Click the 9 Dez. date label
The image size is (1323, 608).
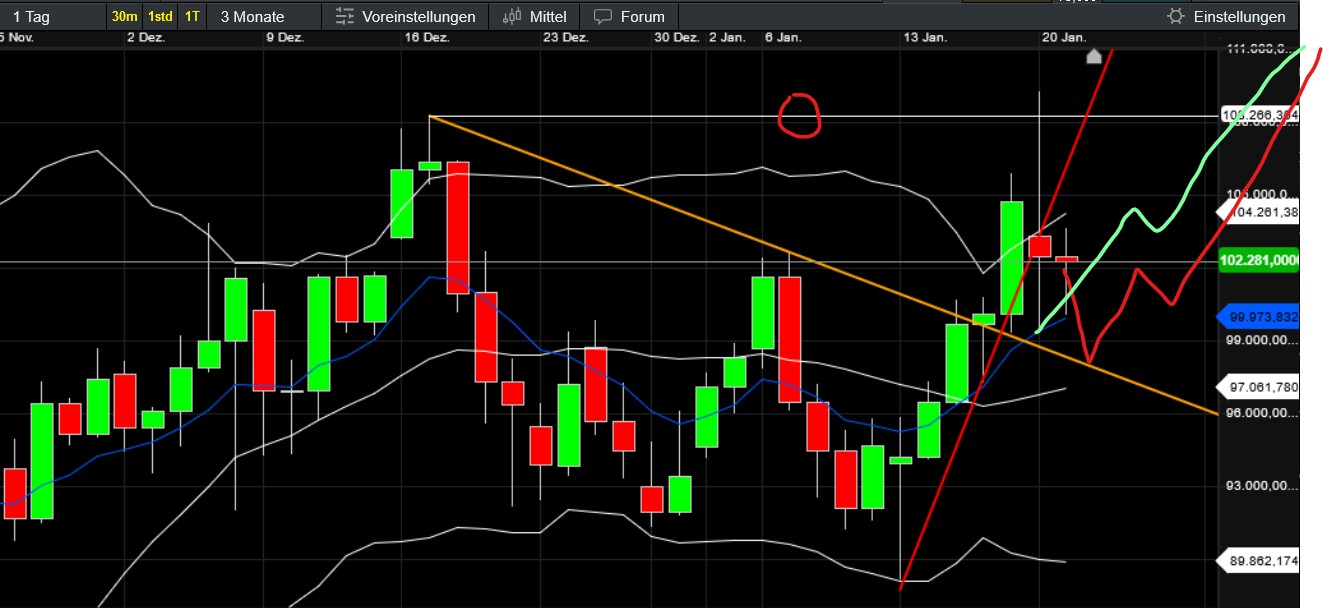tap(285, 37)
